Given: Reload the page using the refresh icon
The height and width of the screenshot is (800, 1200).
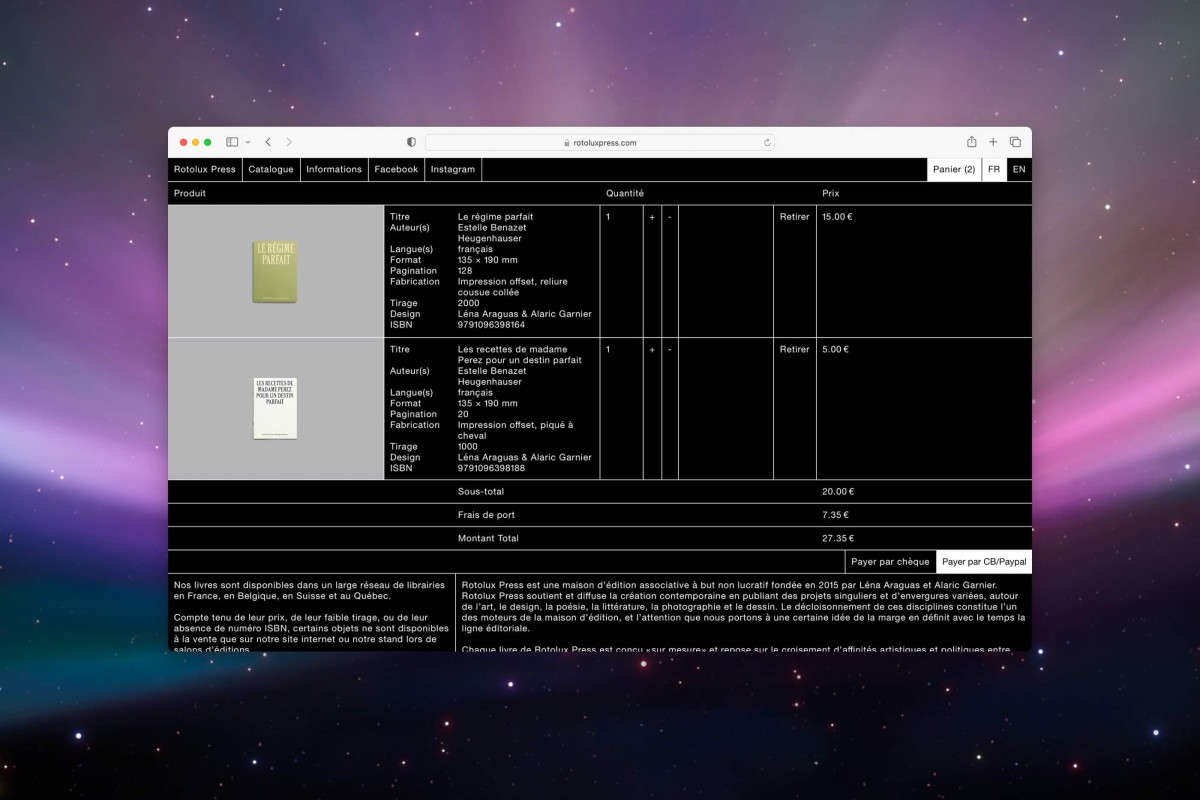Looking at the screenshot, I should click(767, 142).
